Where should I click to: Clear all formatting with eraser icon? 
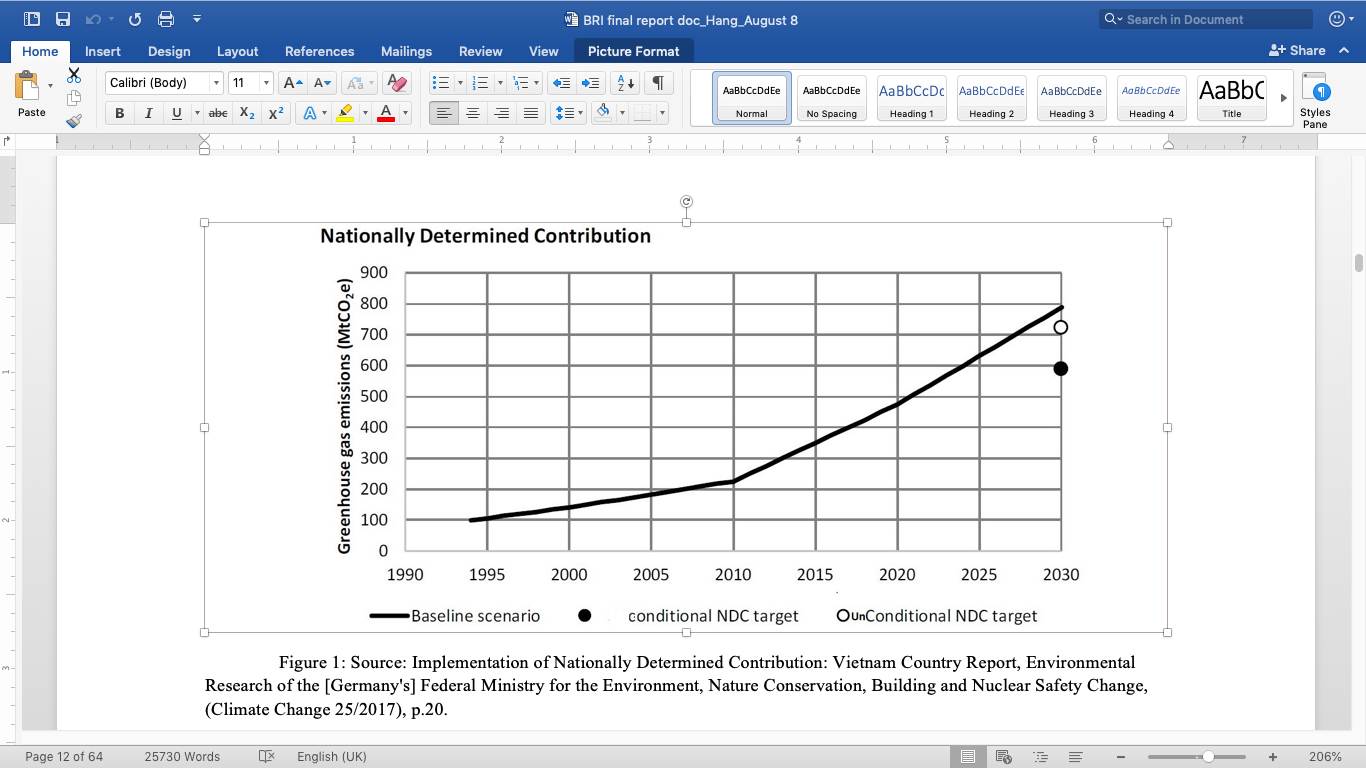point(397,83)
